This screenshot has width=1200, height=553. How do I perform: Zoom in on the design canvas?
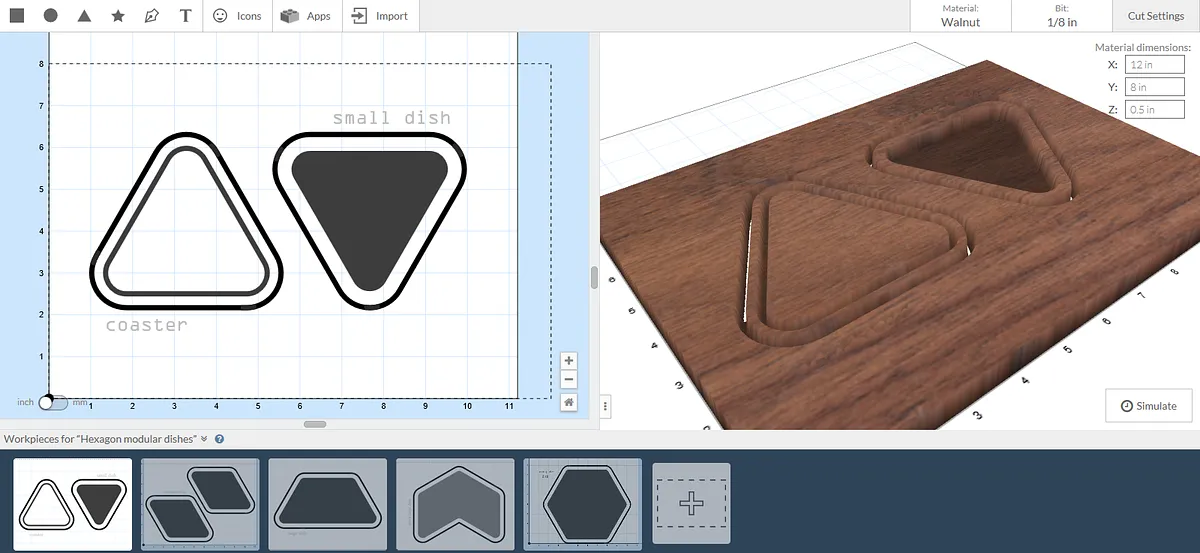click(x=568, y=361)
